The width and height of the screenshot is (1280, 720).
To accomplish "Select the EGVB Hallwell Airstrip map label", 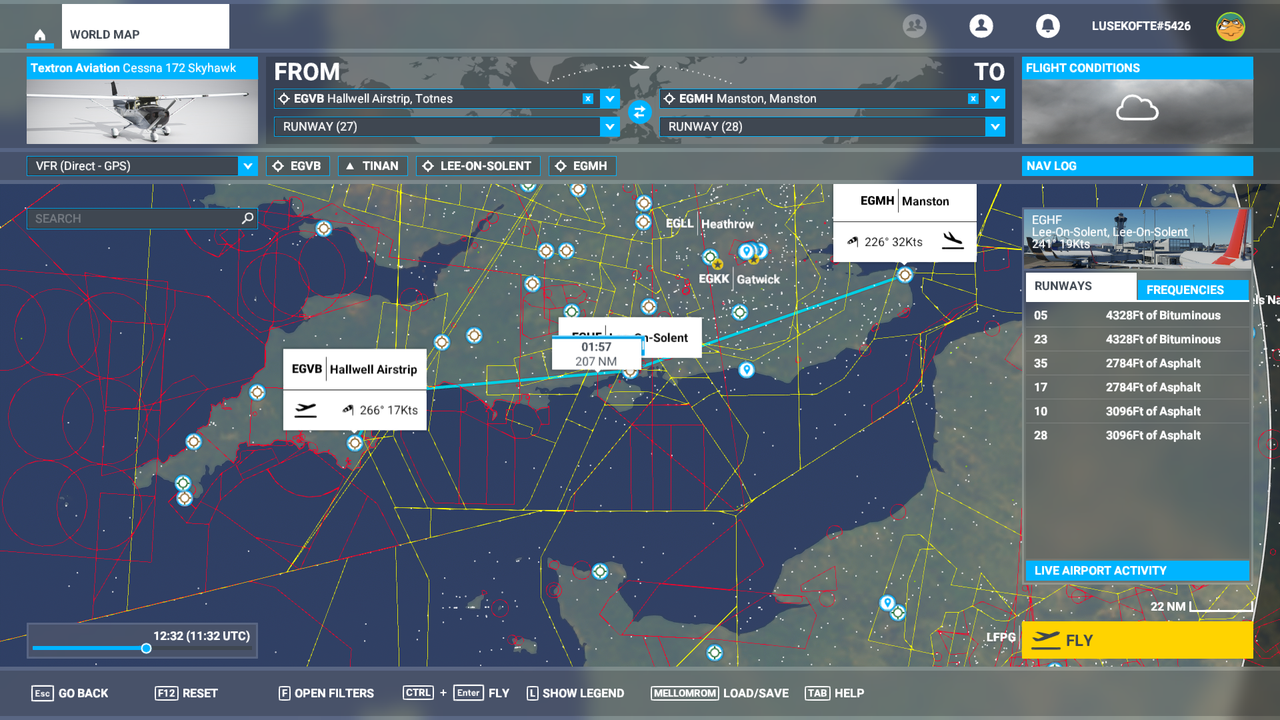I will [x=355, y=369].
